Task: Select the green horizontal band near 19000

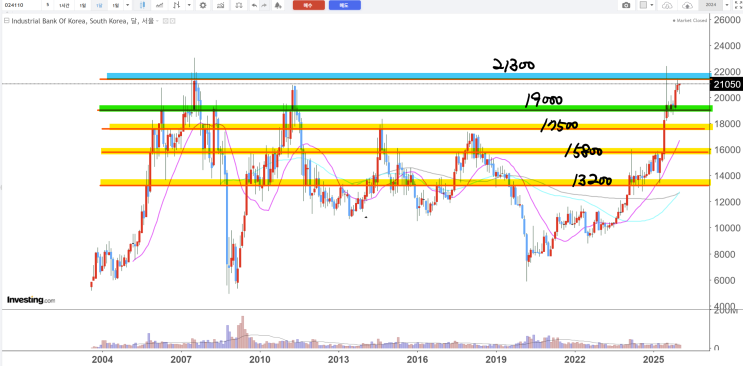Action: click(405, 108)
